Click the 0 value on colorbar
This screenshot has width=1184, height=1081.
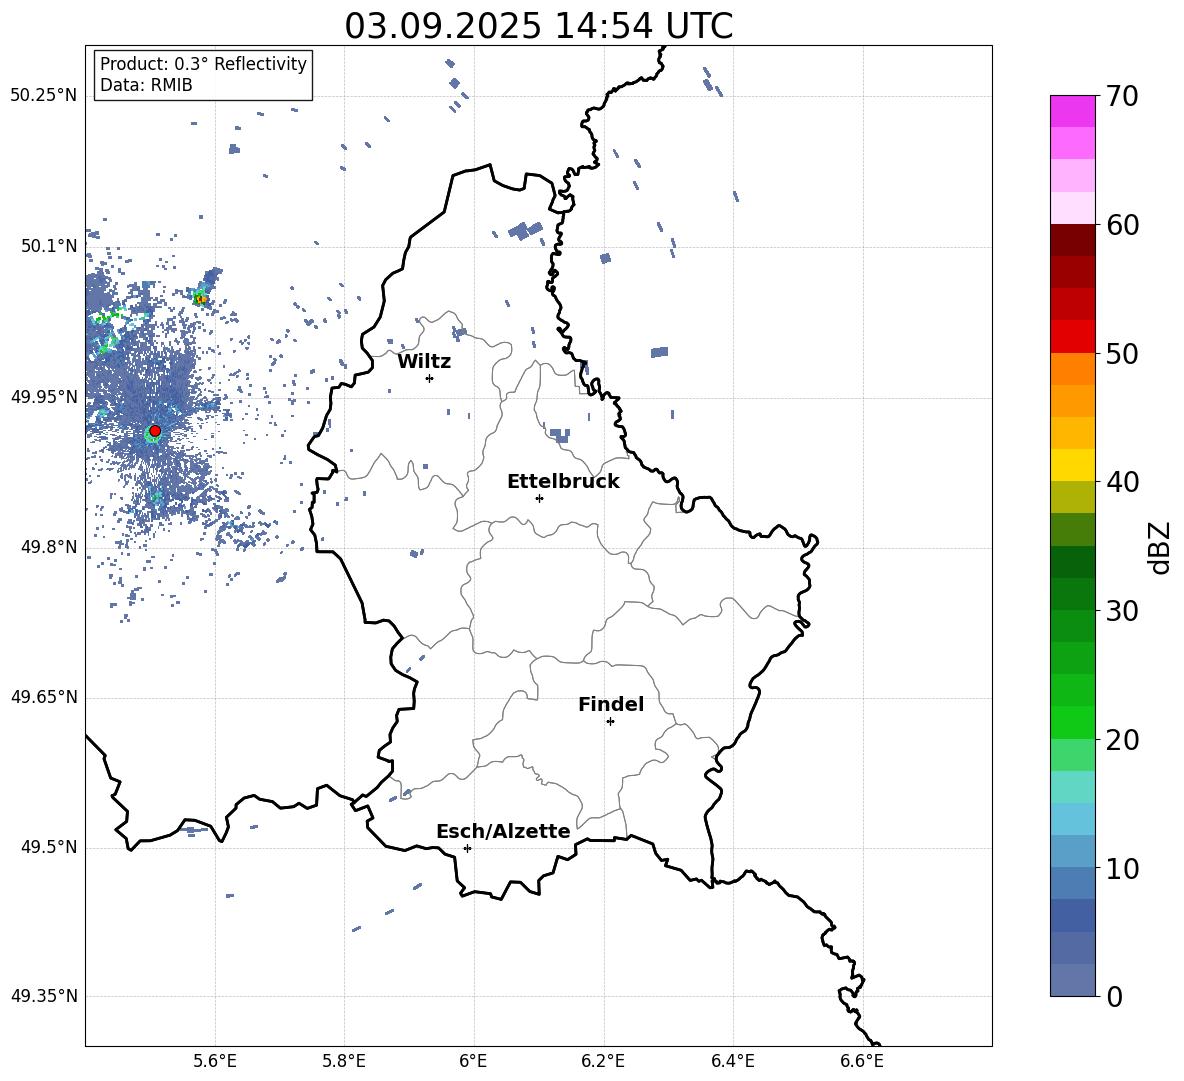1114,997
